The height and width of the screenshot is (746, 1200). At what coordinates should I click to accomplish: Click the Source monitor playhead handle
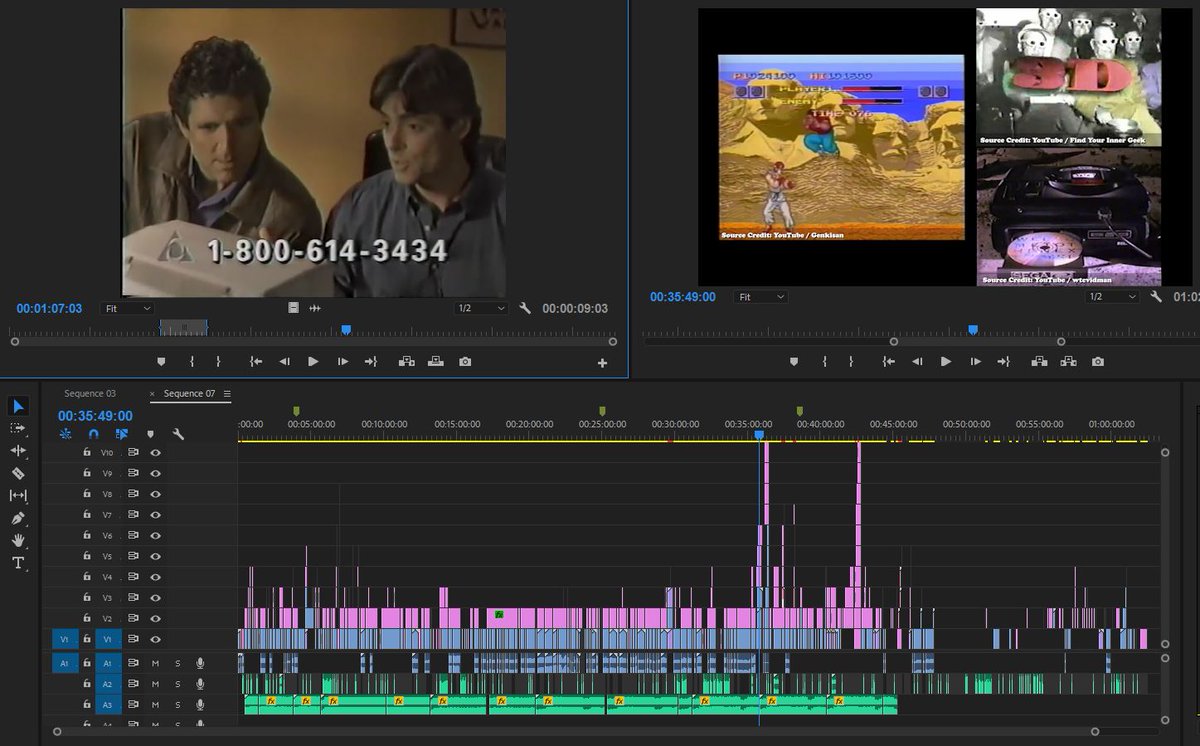(x=346, y=329)
